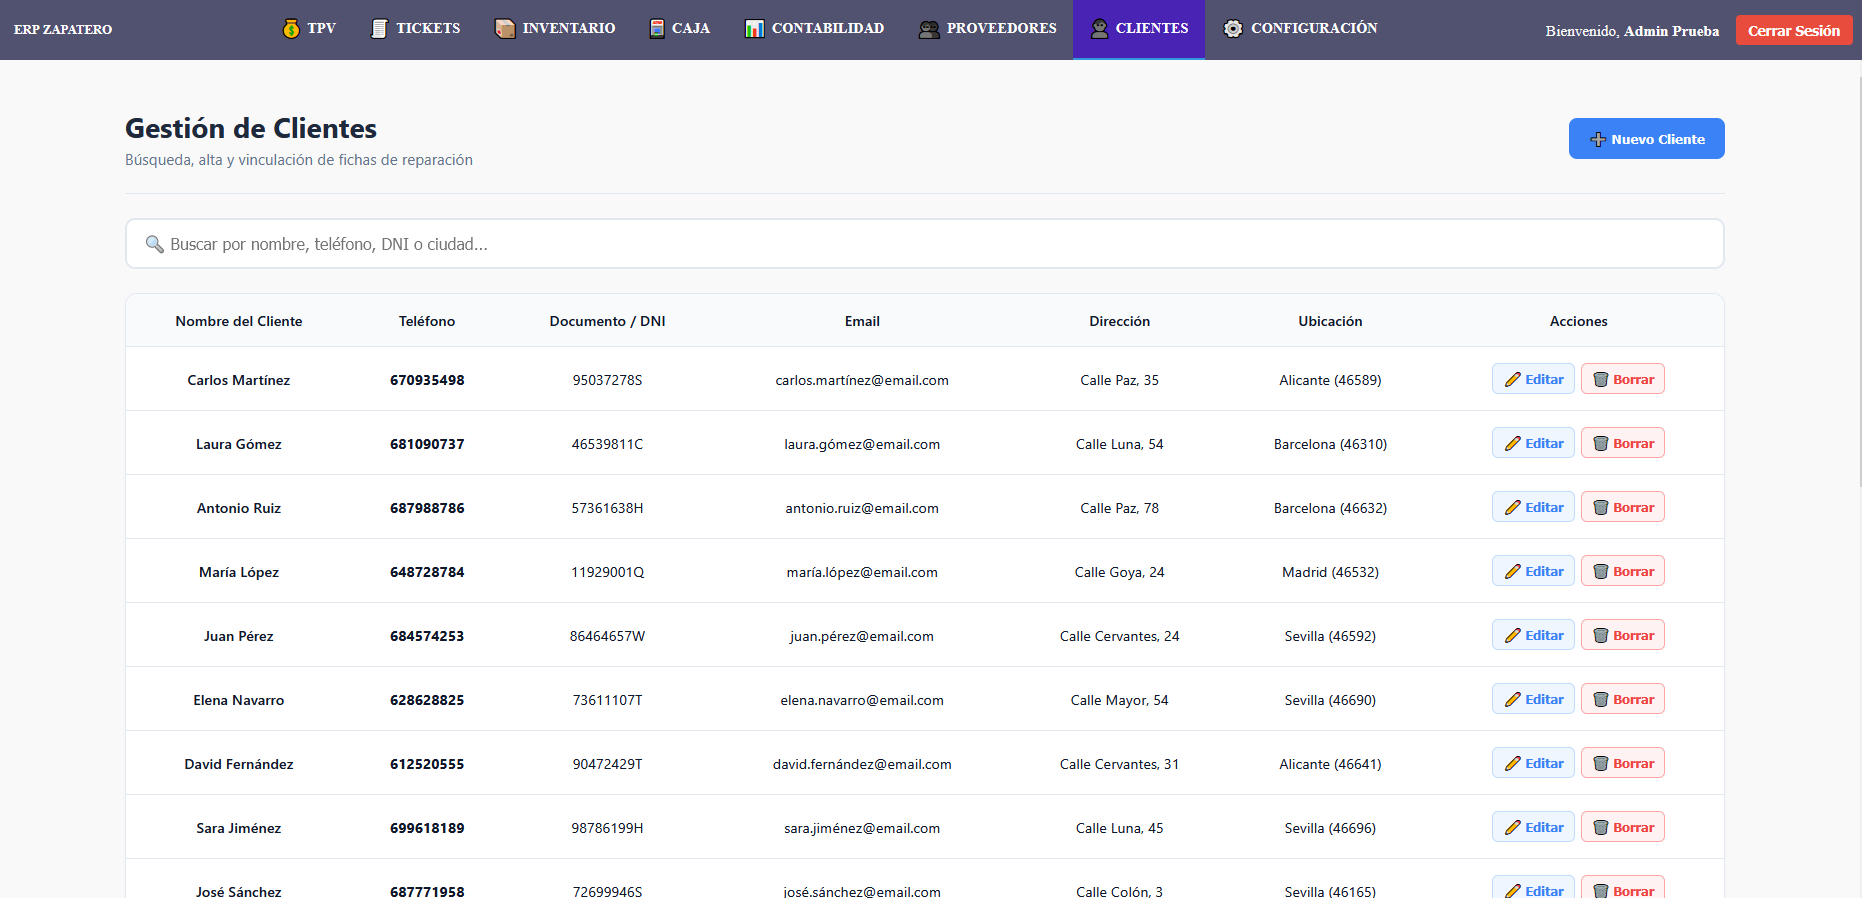Click pencil icon in David Fernández row
This screenshot has height=898, width=1862.
pyautogui.click(x=1513, y=763)
